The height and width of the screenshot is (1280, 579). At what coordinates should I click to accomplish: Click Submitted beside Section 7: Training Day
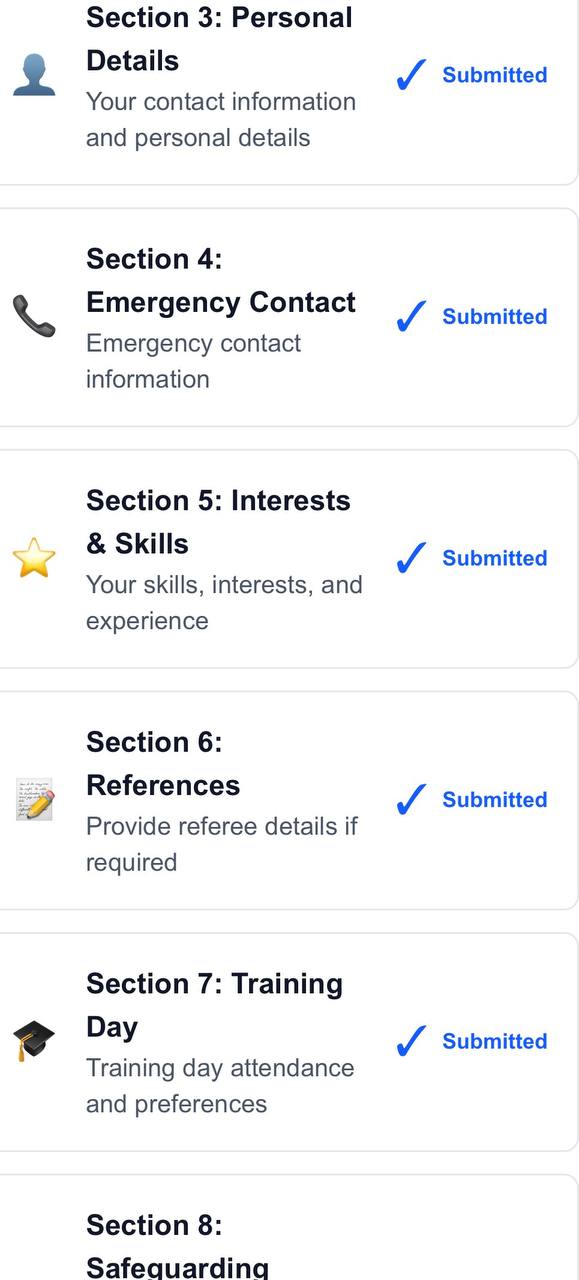pos(495,1041)
